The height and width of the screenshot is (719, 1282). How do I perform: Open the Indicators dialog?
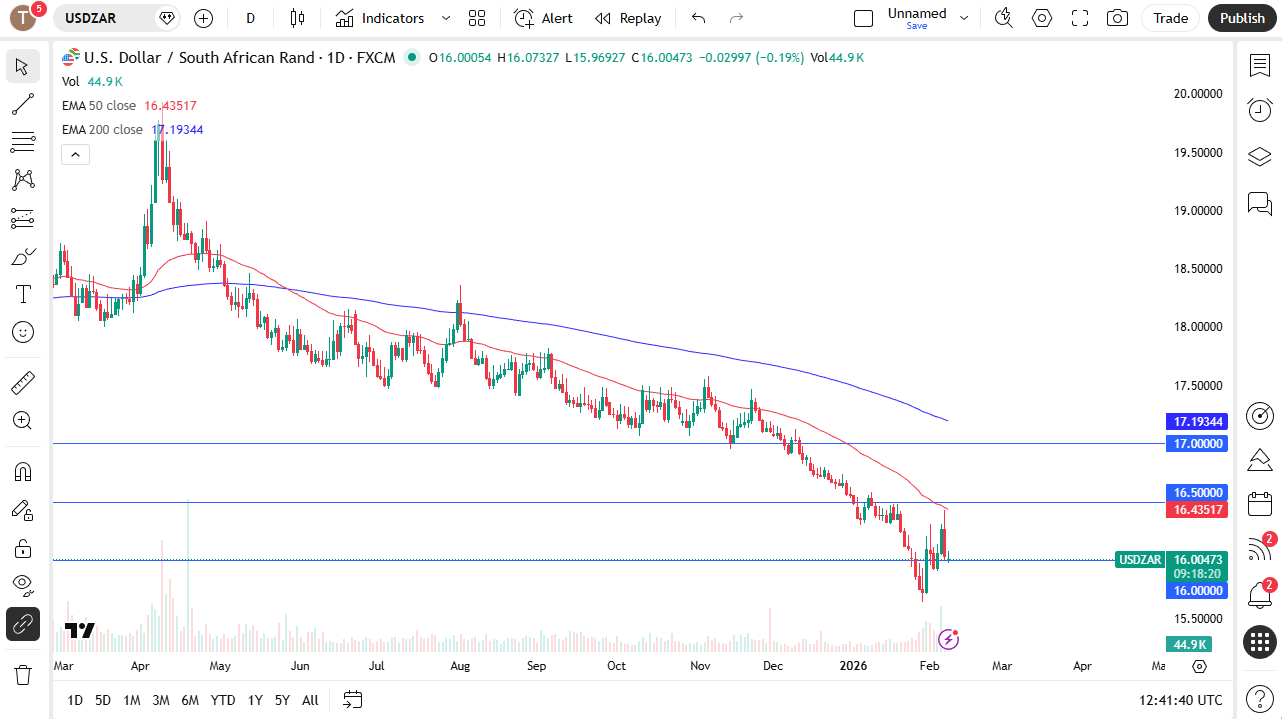380,18
